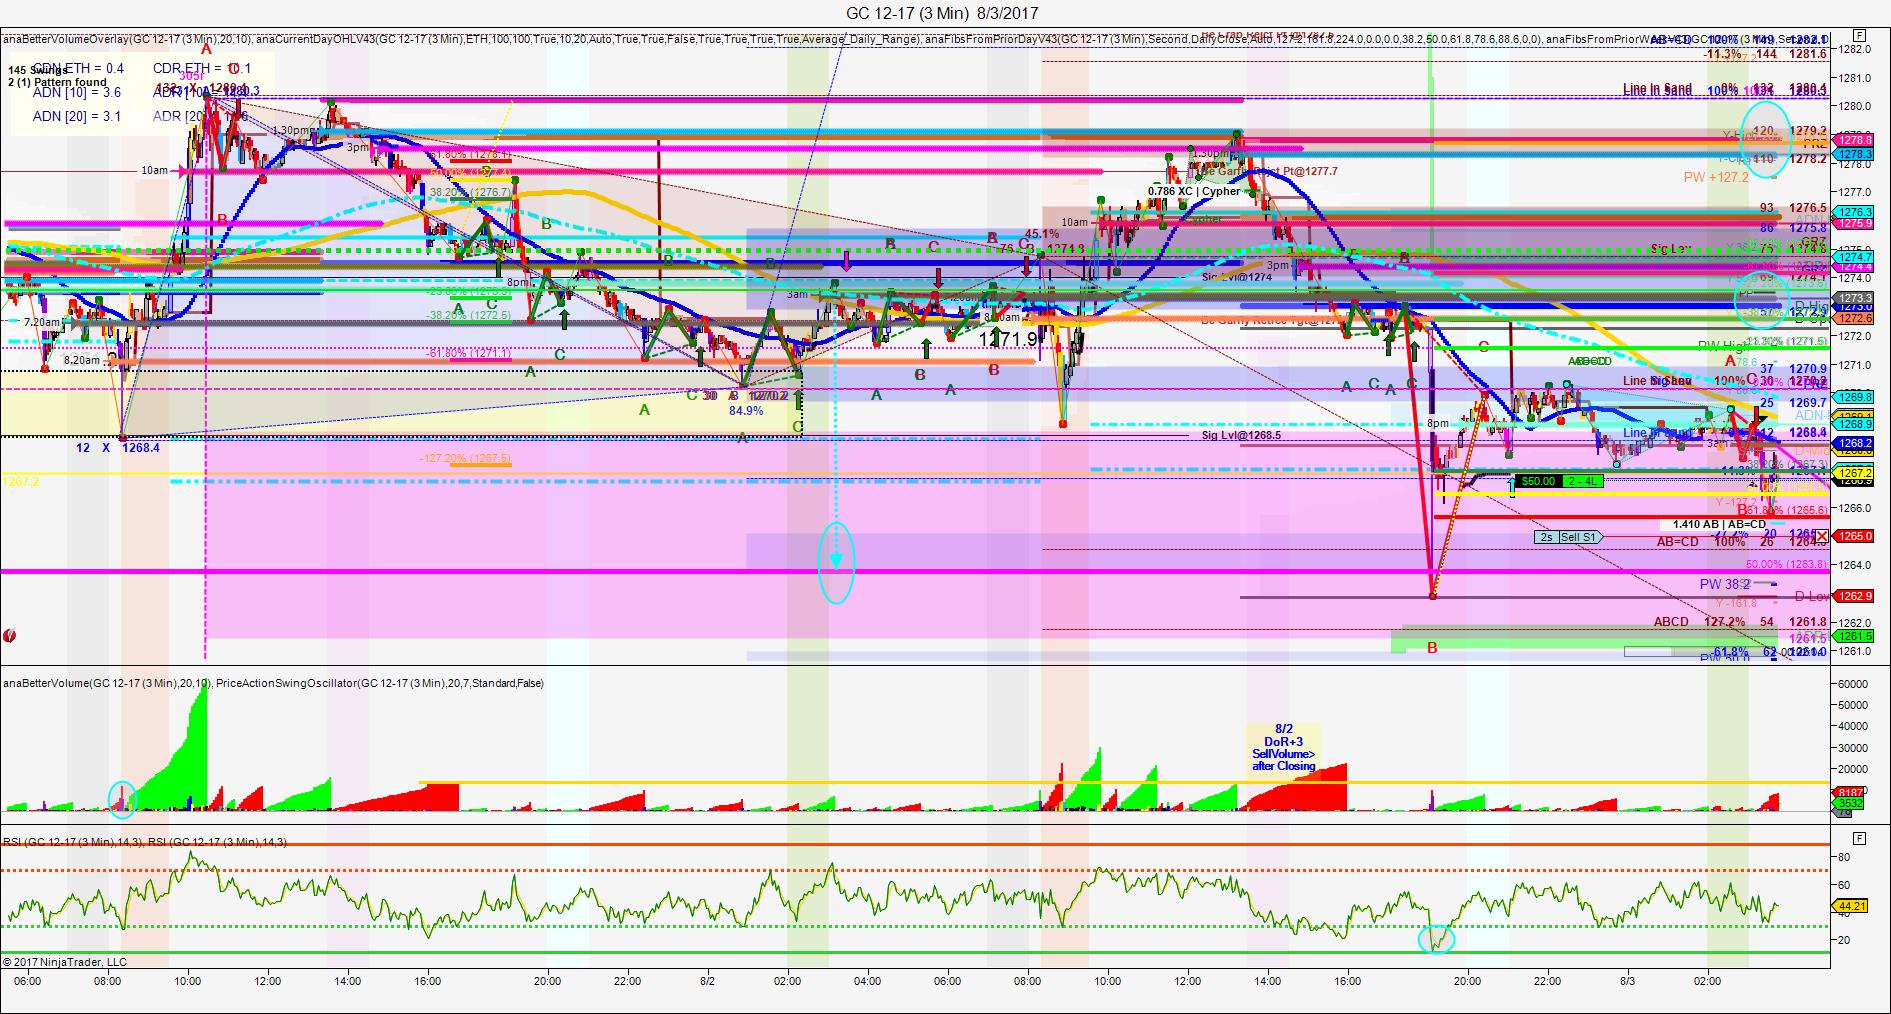Select the cyan ellipse drawing in volume panel
The image size is (1891, 1014).
(122, 800)
